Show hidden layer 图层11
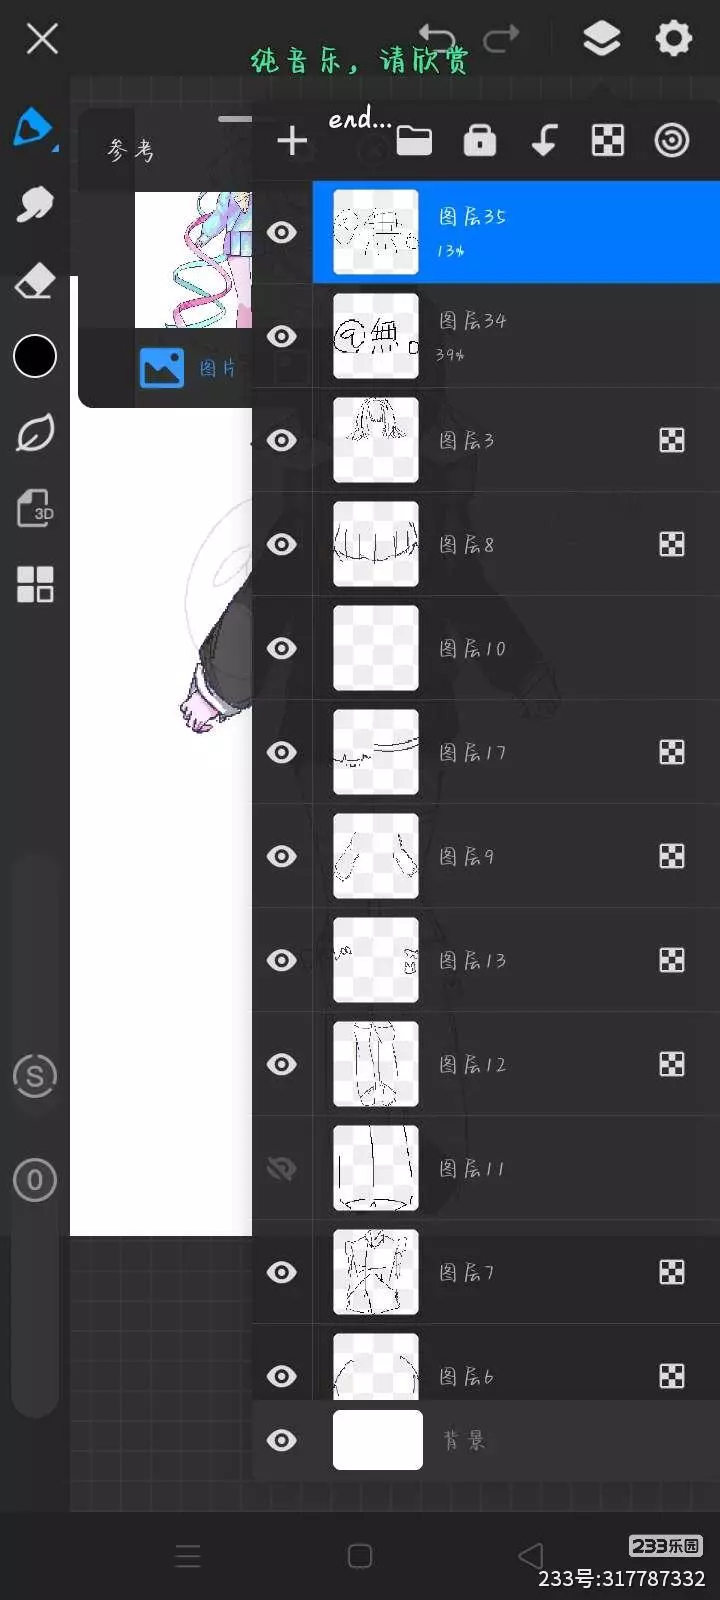Viewport: 720px width, 1600px height. click(282, 1168)
